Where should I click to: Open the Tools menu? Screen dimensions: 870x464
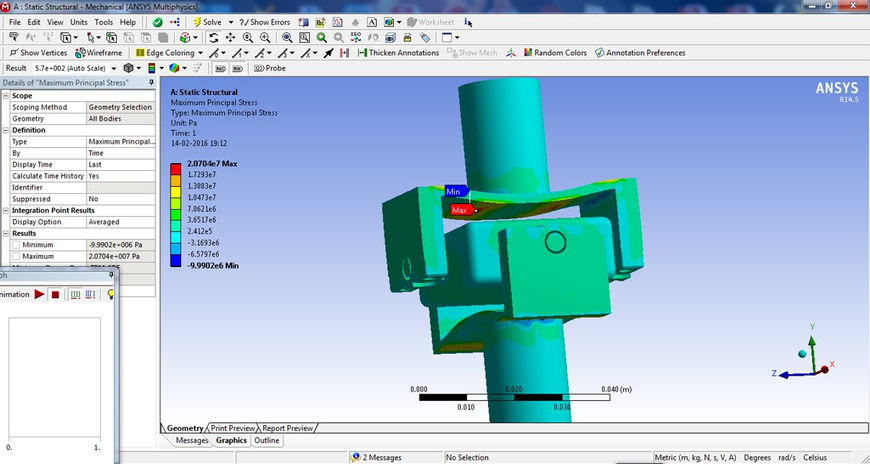pos(103,22)
